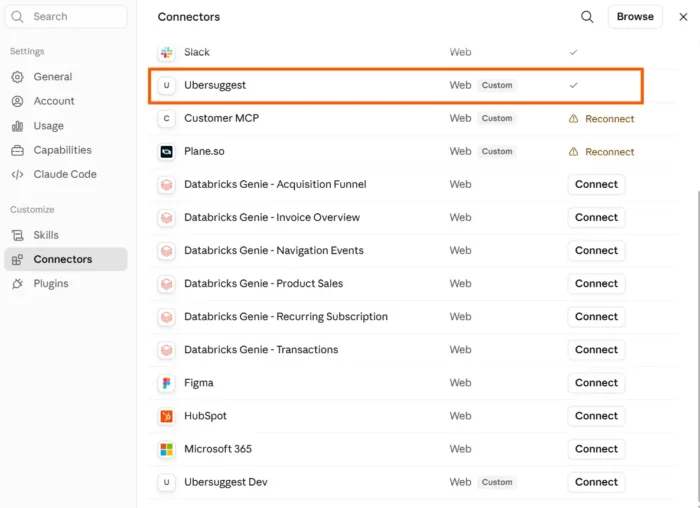The image size is (700, 508).
Task: Reconnect the Plane.so connector
Action: click(x=609, y=152)
